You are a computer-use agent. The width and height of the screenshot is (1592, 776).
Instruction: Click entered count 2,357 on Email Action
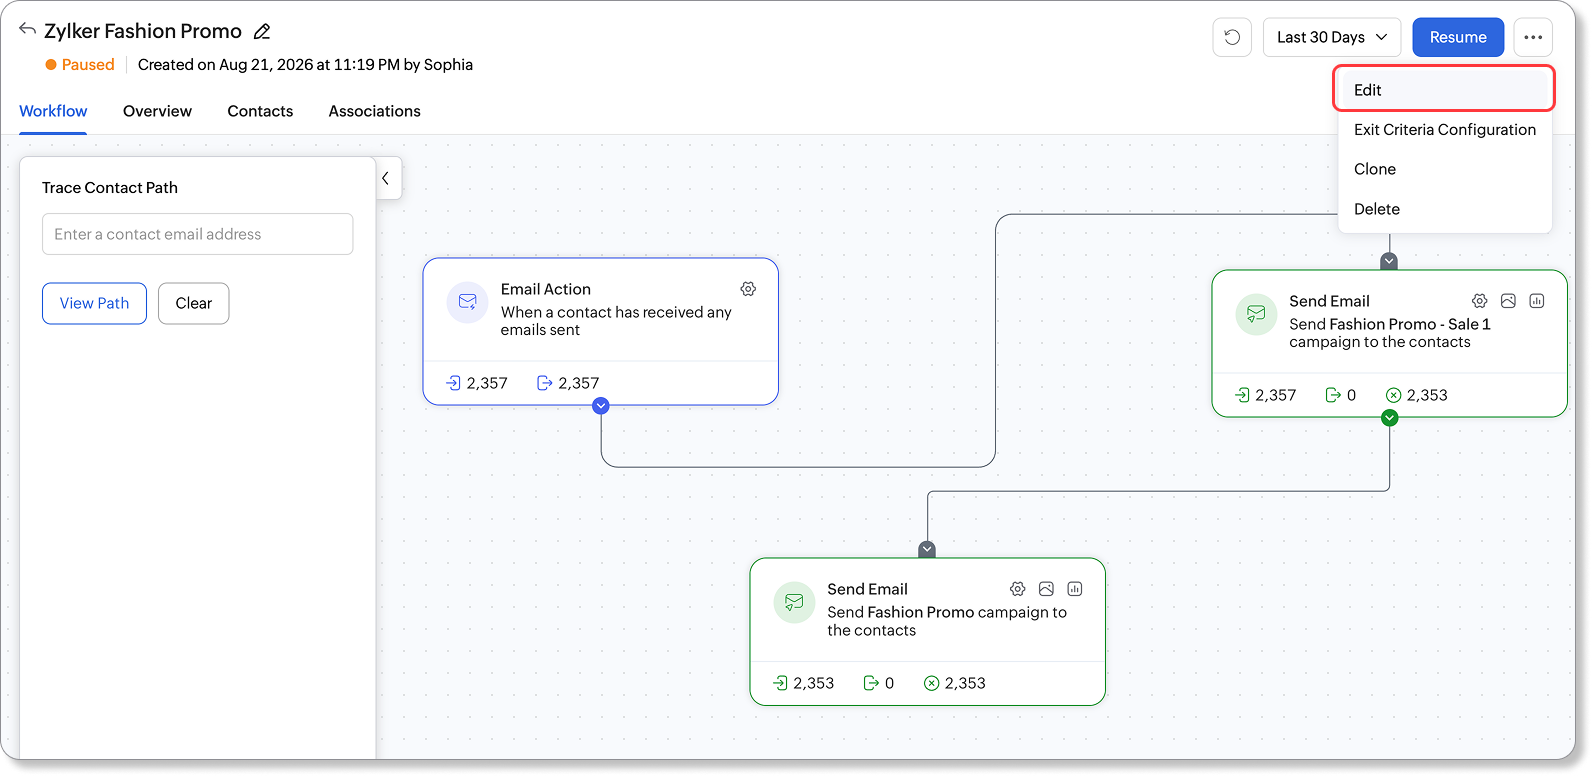pyautogui.click(x=477, y=383)
